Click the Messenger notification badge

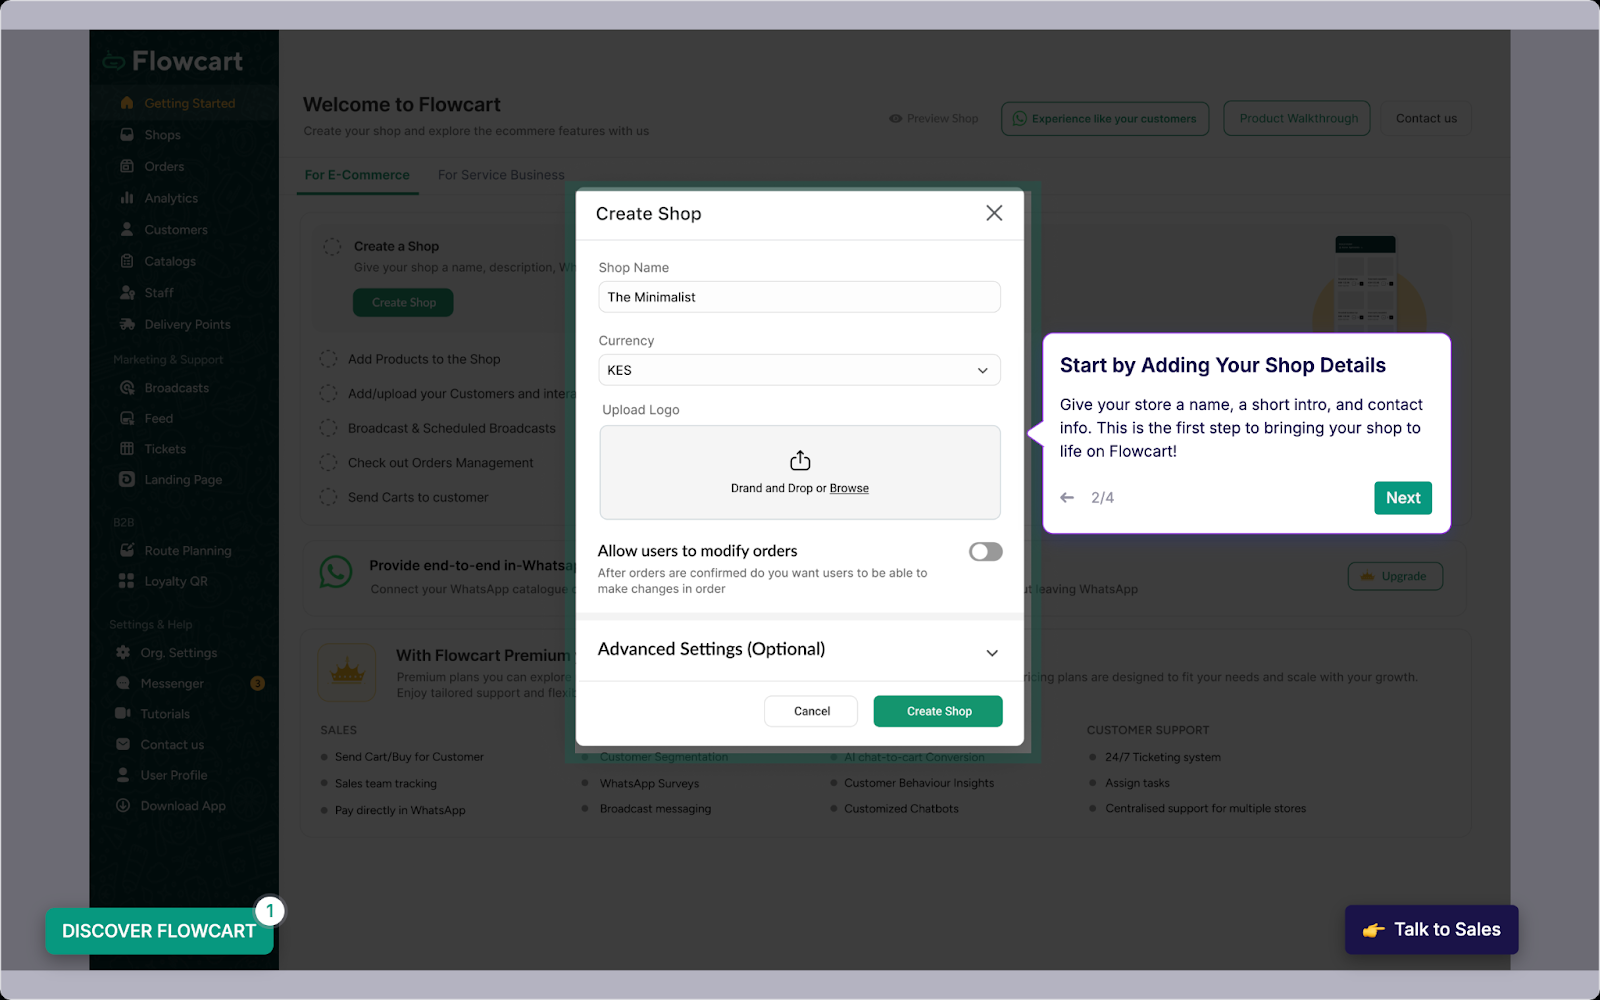(x=258, y=683)
